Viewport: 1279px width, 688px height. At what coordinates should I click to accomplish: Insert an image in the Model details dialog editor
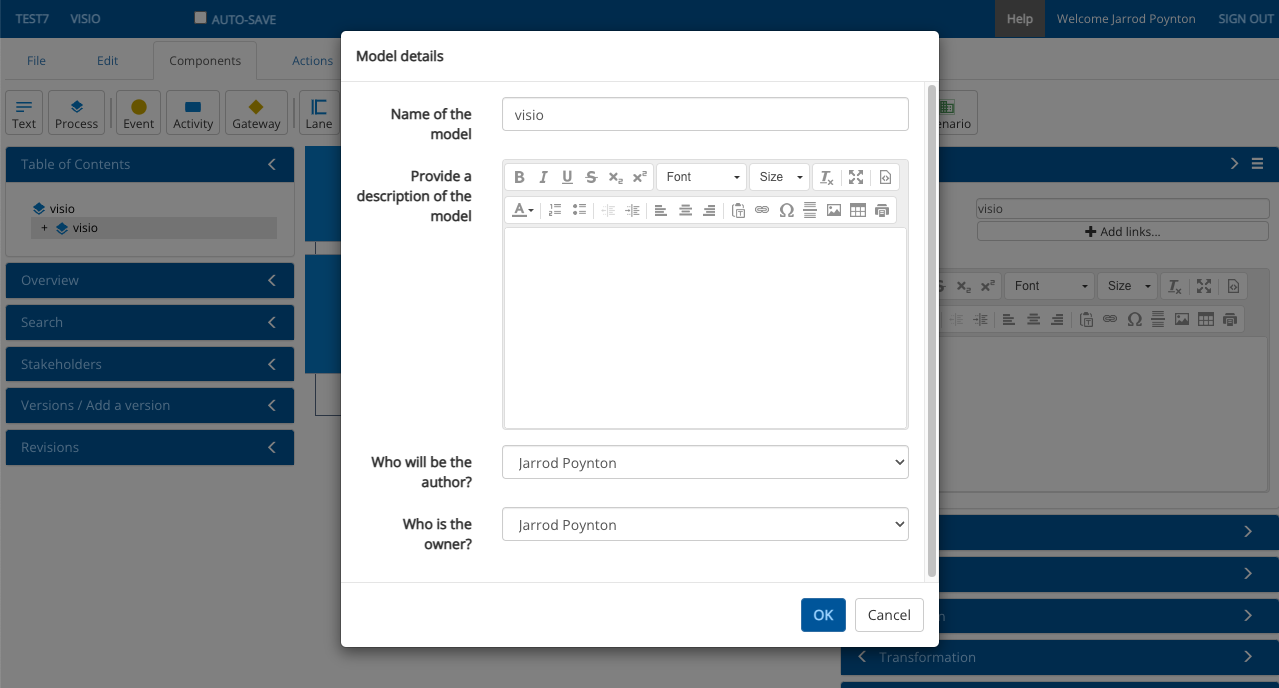[834, 210]
